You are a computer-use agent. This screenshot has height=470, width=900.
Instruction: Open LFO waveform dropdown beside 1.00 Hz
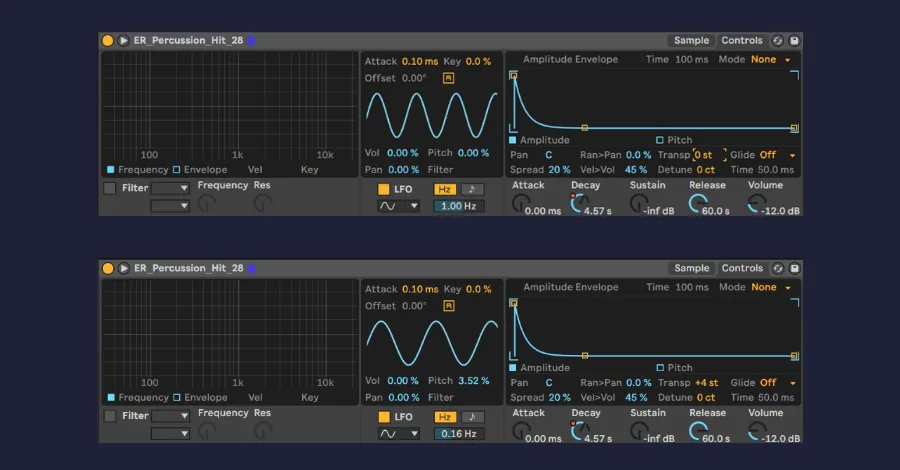398,205
